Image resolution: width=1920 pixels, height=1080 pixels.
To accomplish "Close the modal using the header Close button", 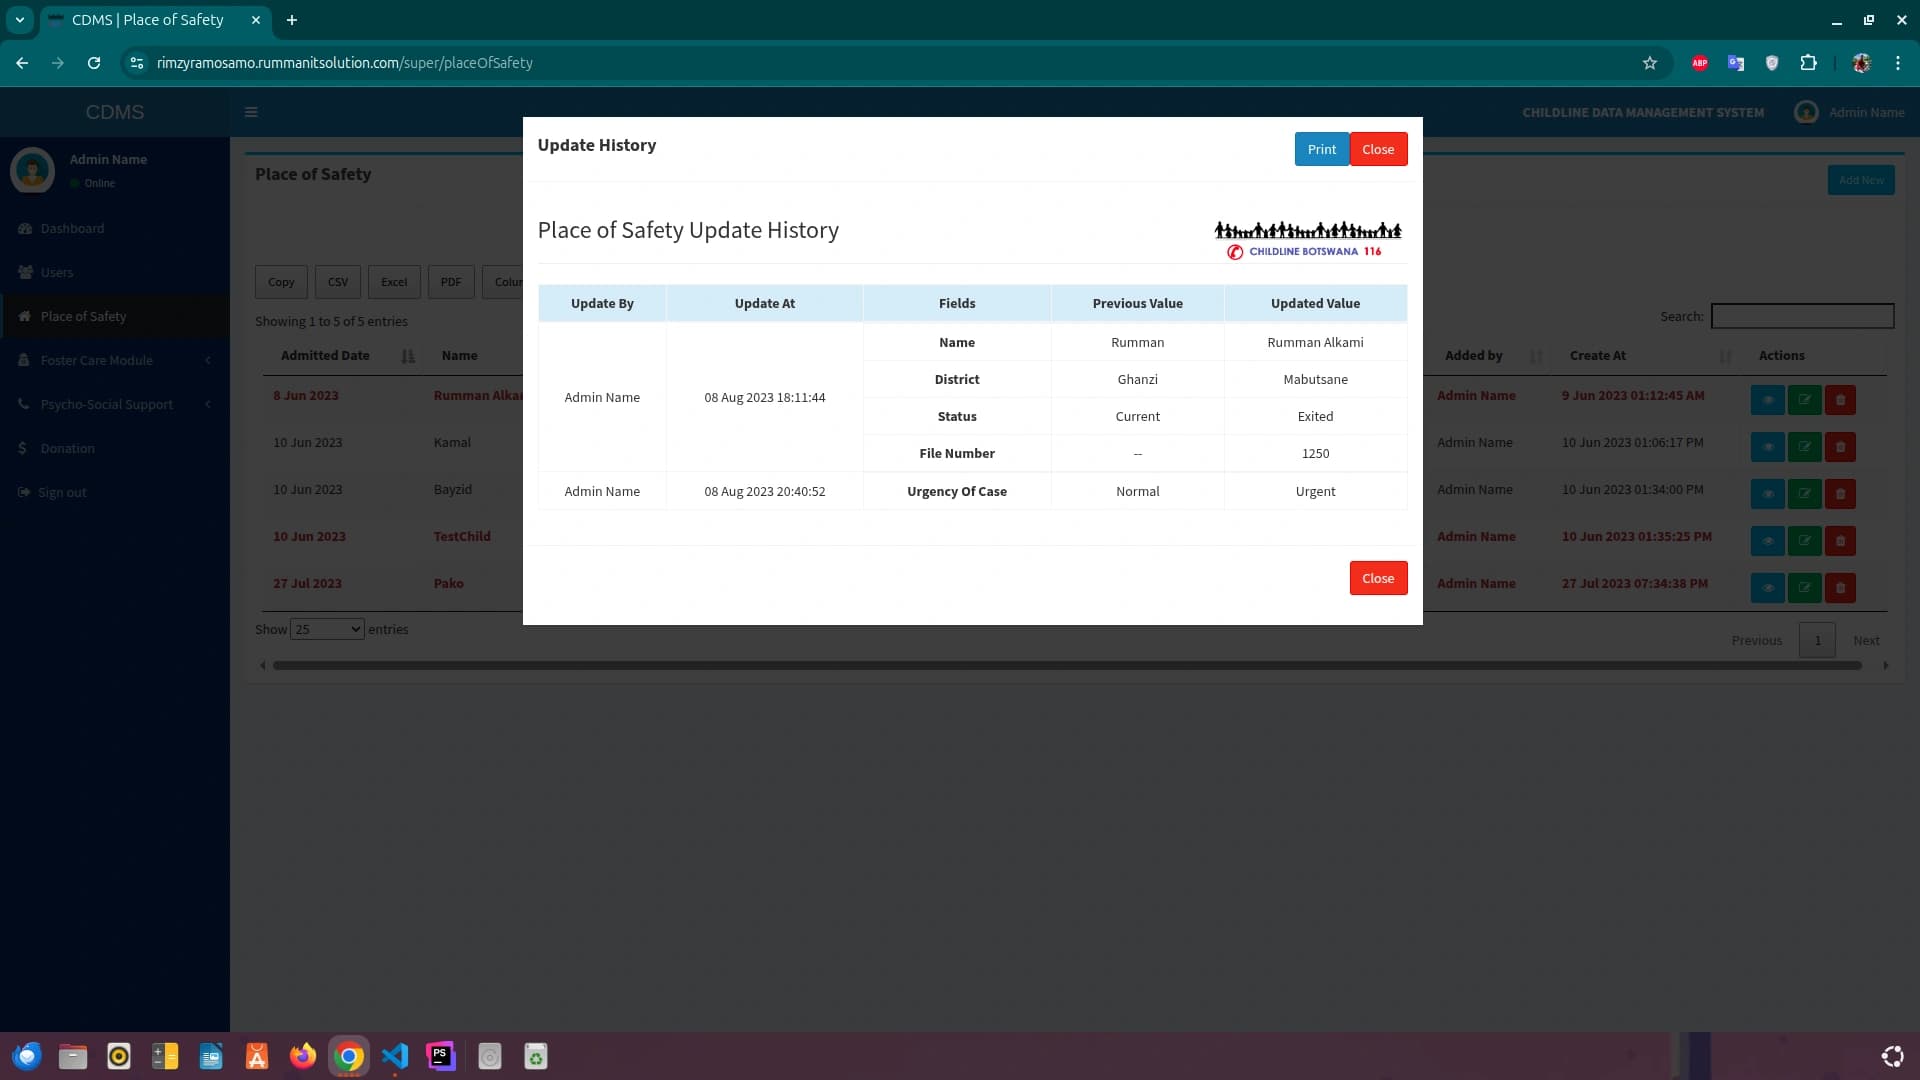I will (x=1378, y=149).
